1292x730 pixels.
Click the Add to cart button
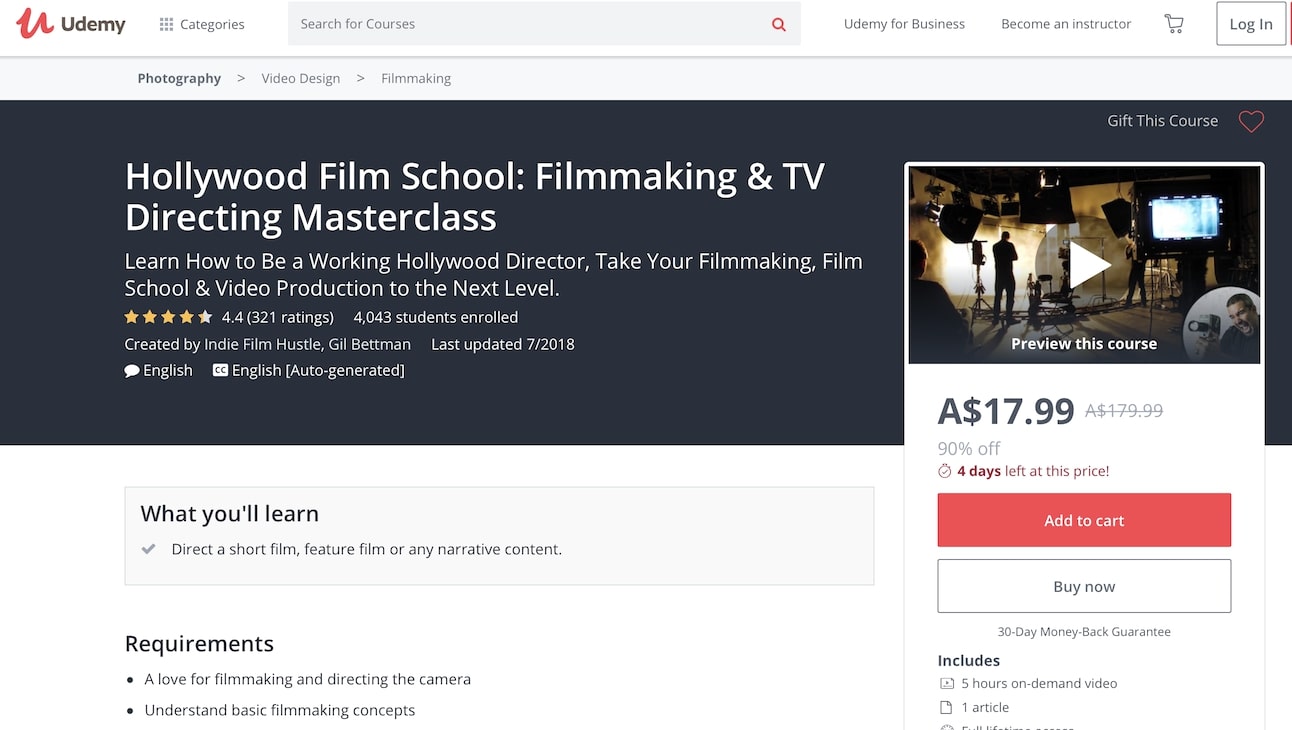pyautogui.click(x=1084, y=520)
